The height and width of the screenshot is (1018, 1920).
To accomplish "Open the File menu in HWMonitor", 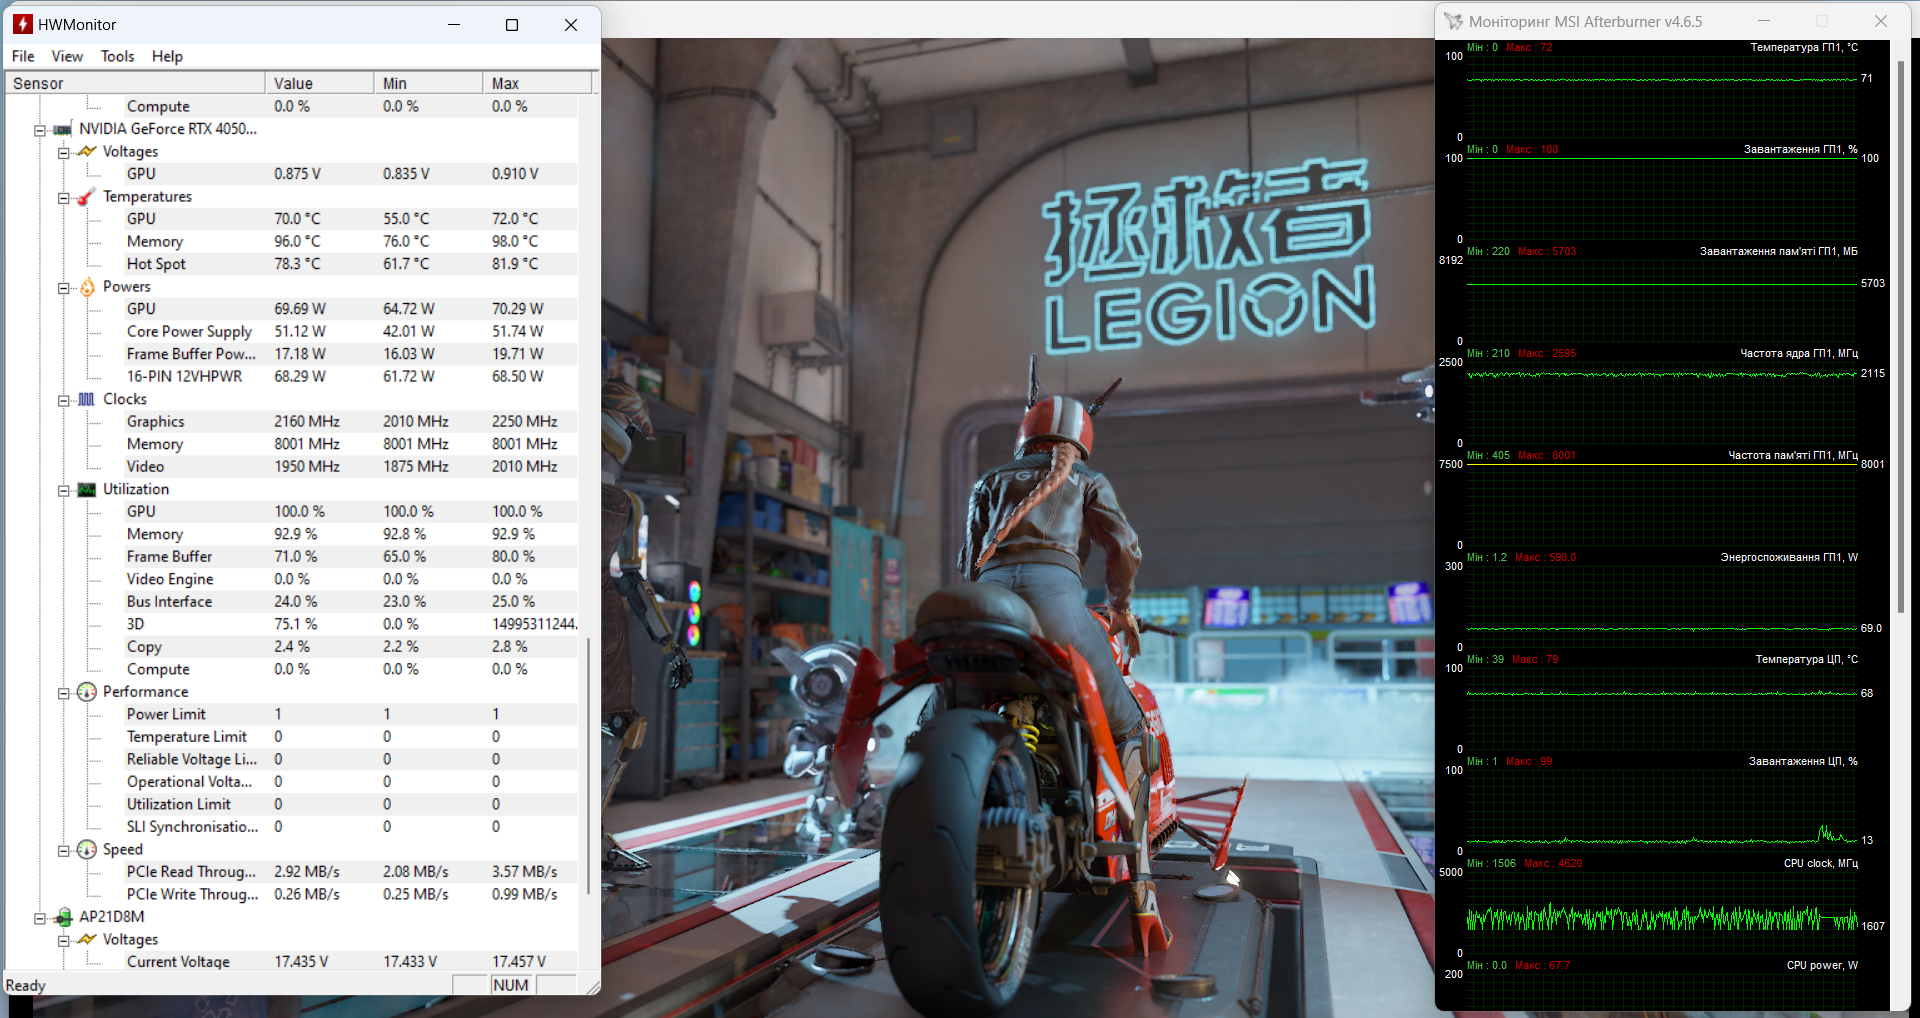I will coord(23,56).
